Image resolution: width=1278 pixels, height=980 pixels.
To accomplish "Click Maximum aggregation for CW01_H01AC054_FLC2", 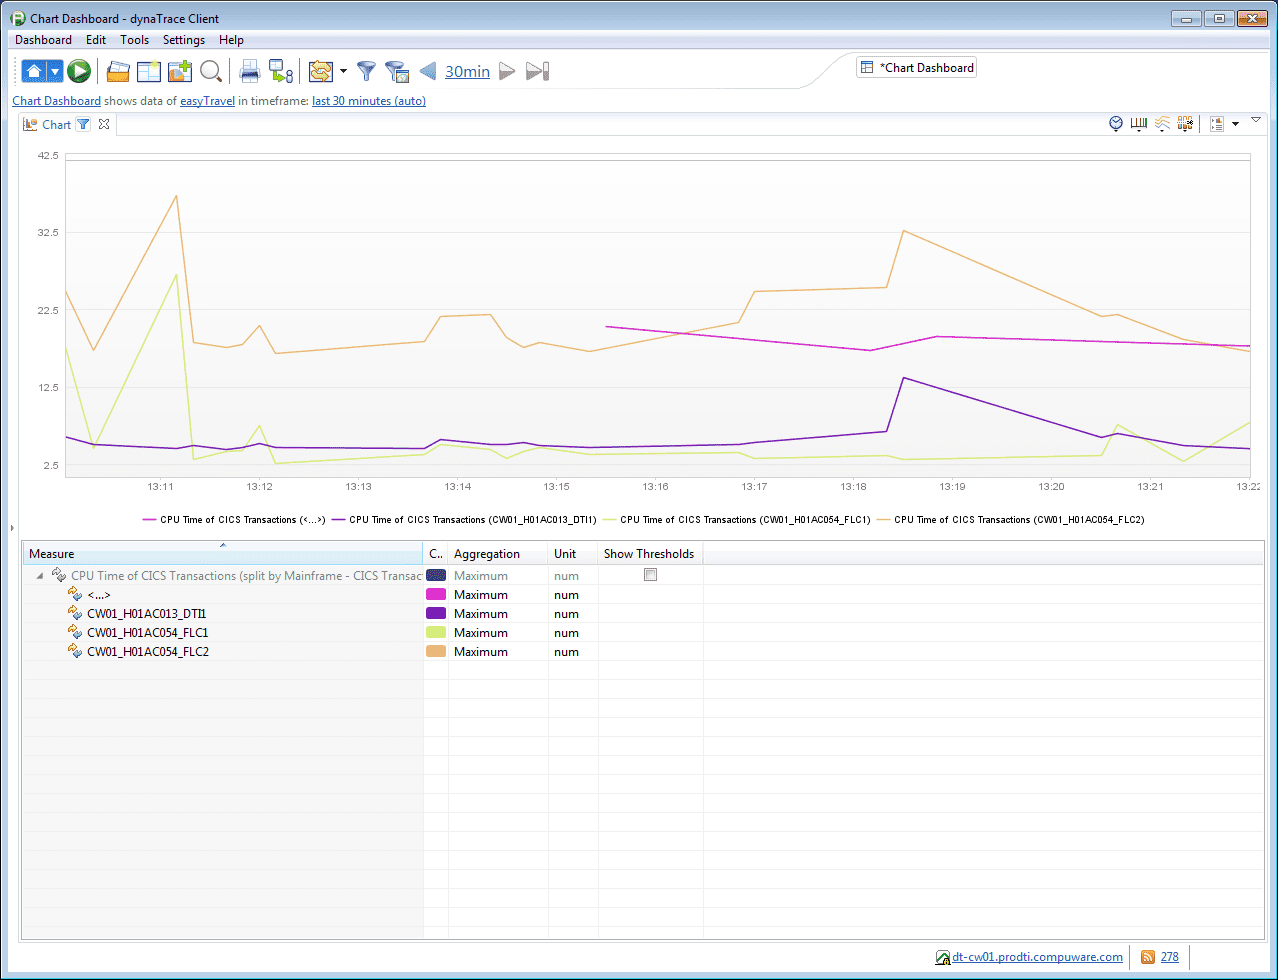I will (481, 651).
